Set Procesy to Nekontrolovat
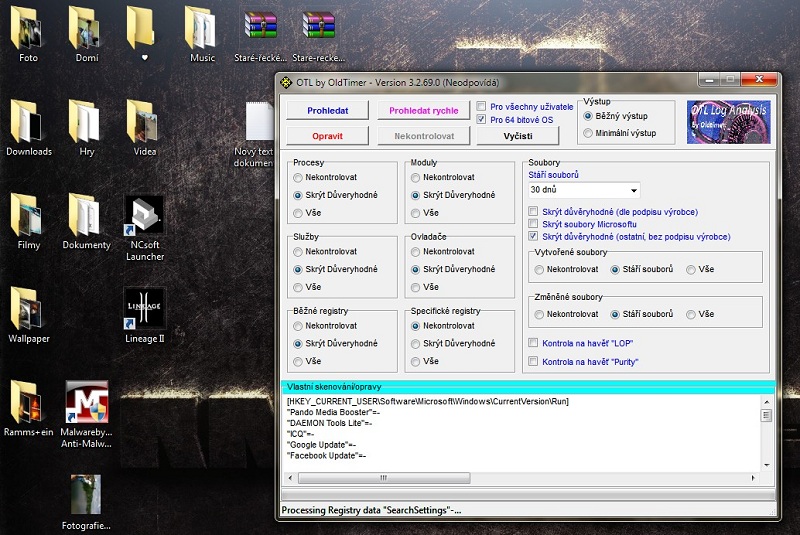800x535 pixels. tap(298, 177)
